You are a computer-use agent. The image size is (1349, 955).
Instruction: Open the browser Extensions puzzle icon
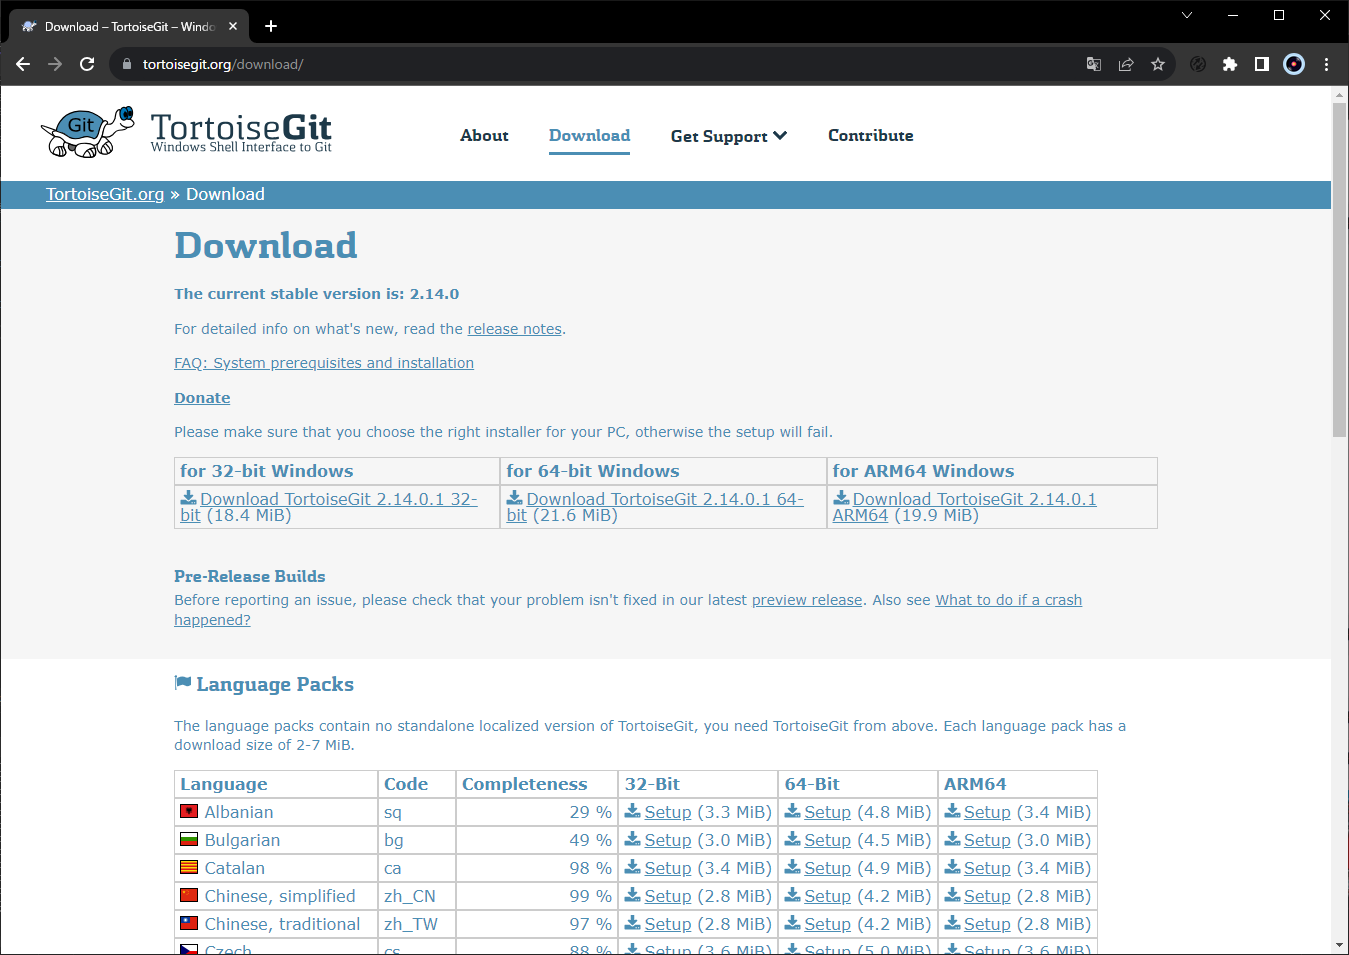(1229, 63)
